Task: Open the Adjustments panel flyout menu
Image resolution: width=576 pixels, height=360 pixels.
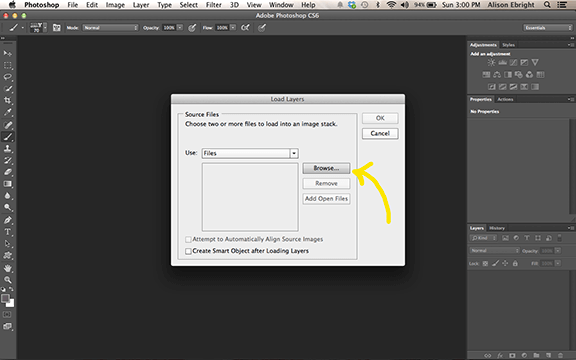Action: coord(570,45)
